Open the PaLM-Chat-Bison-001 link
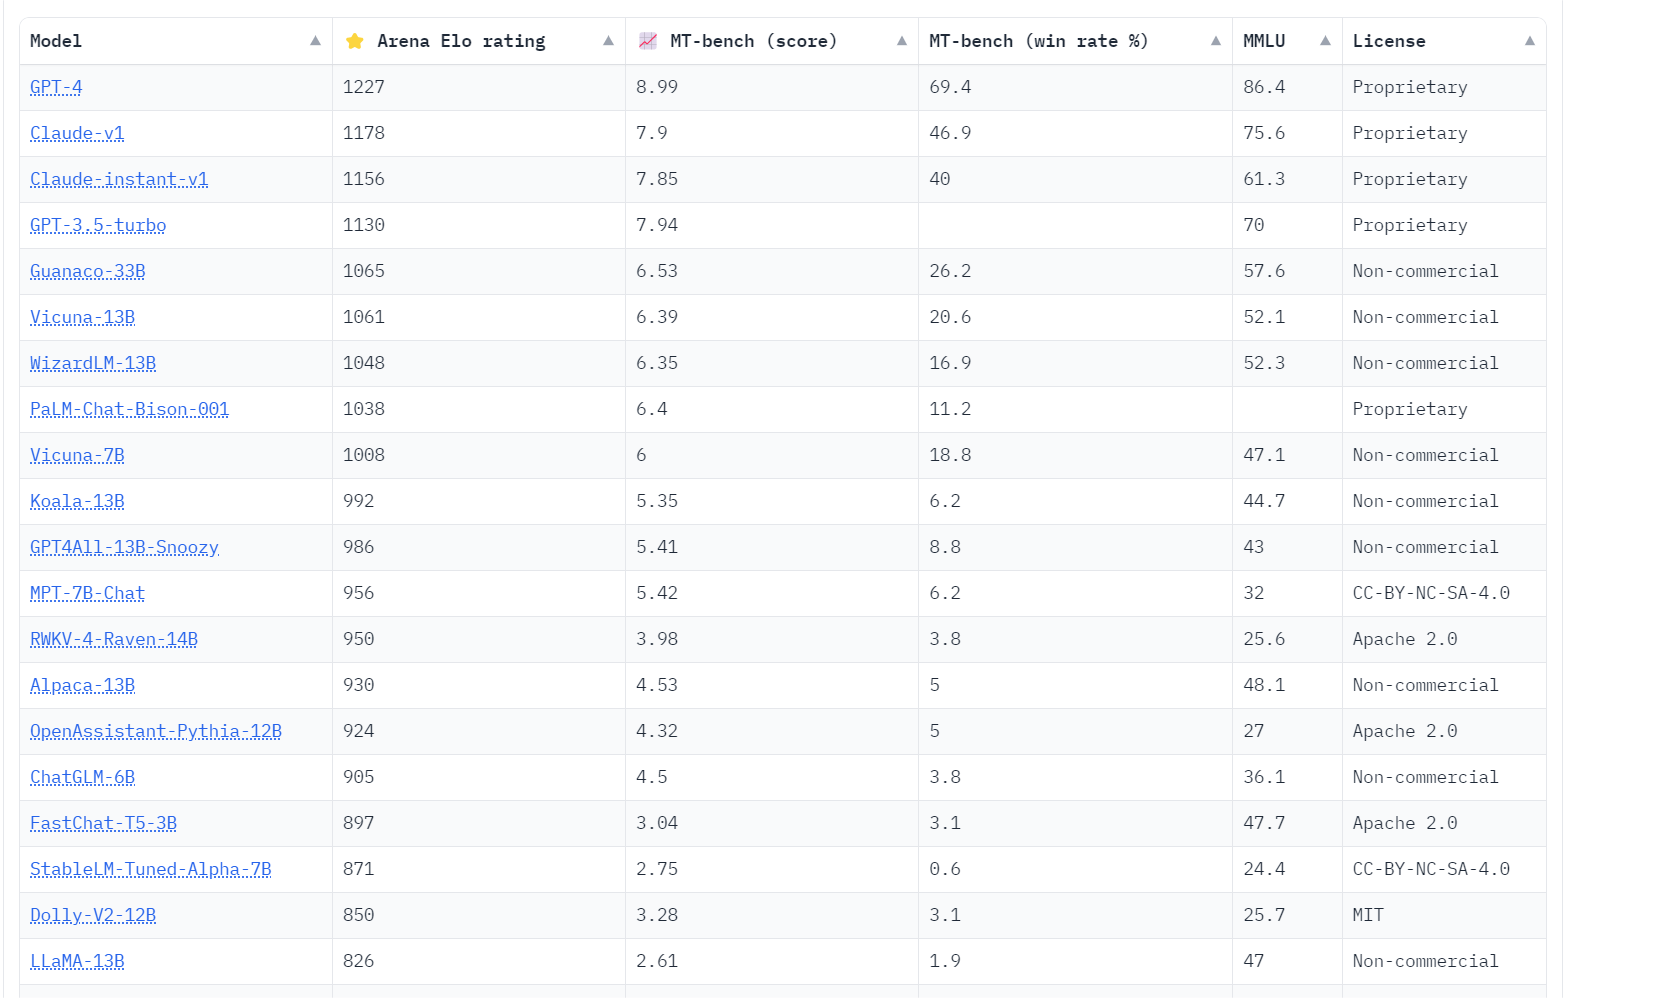Viewport: 1654px width, 998px height. pyautogui.click(x=130, y=409)
